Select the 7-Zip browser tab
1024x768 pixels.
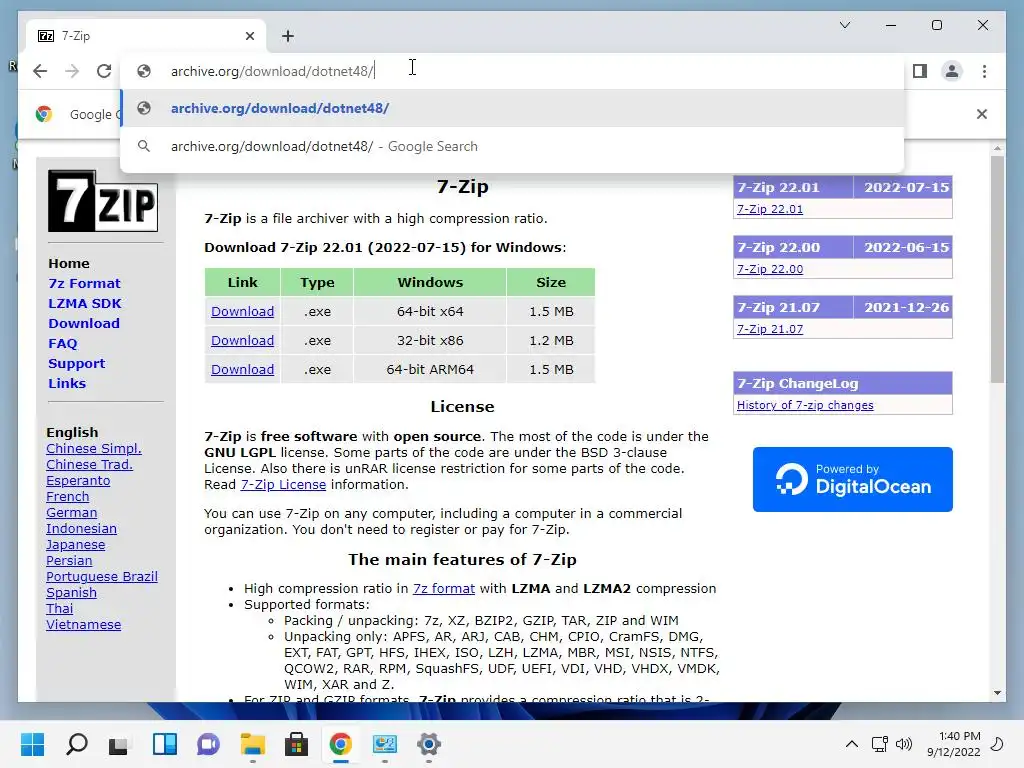[x=144, y=36]
